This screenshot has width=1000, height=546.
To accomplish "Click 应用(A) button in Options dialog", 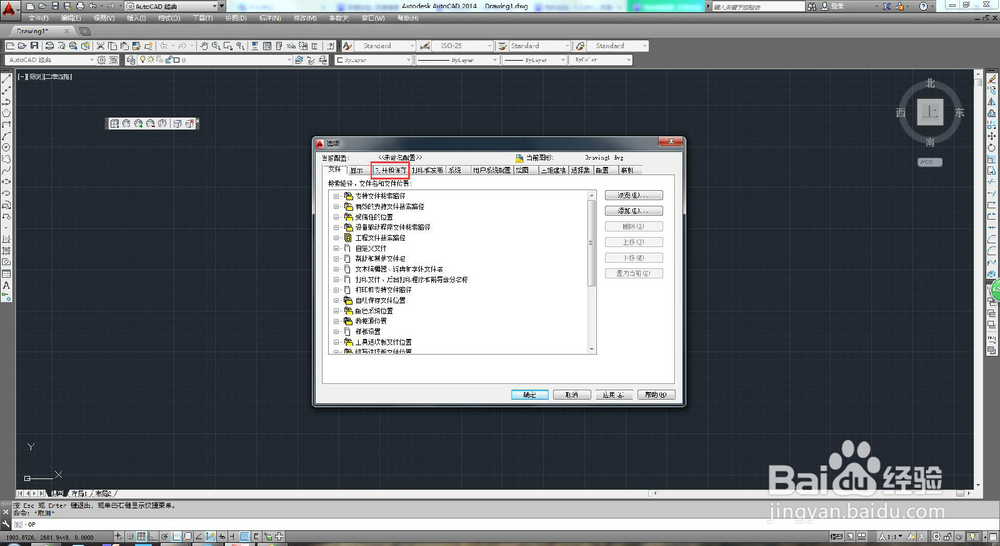I will [x=614, y=395].
